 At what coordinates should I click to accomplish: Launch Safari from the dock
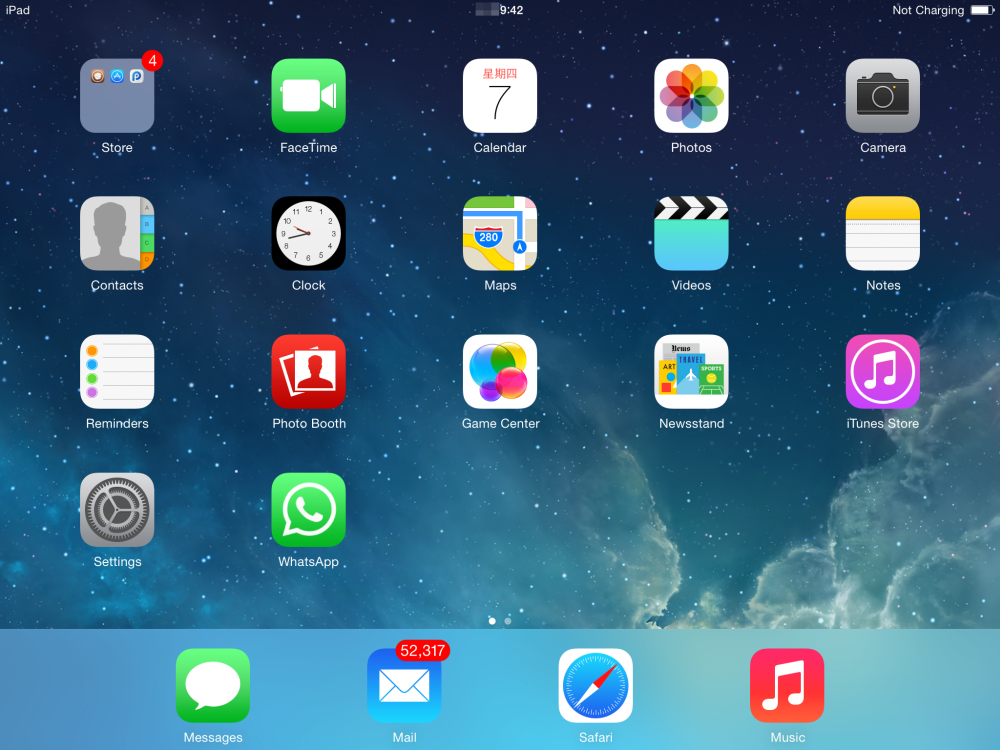tap(595, 686)
